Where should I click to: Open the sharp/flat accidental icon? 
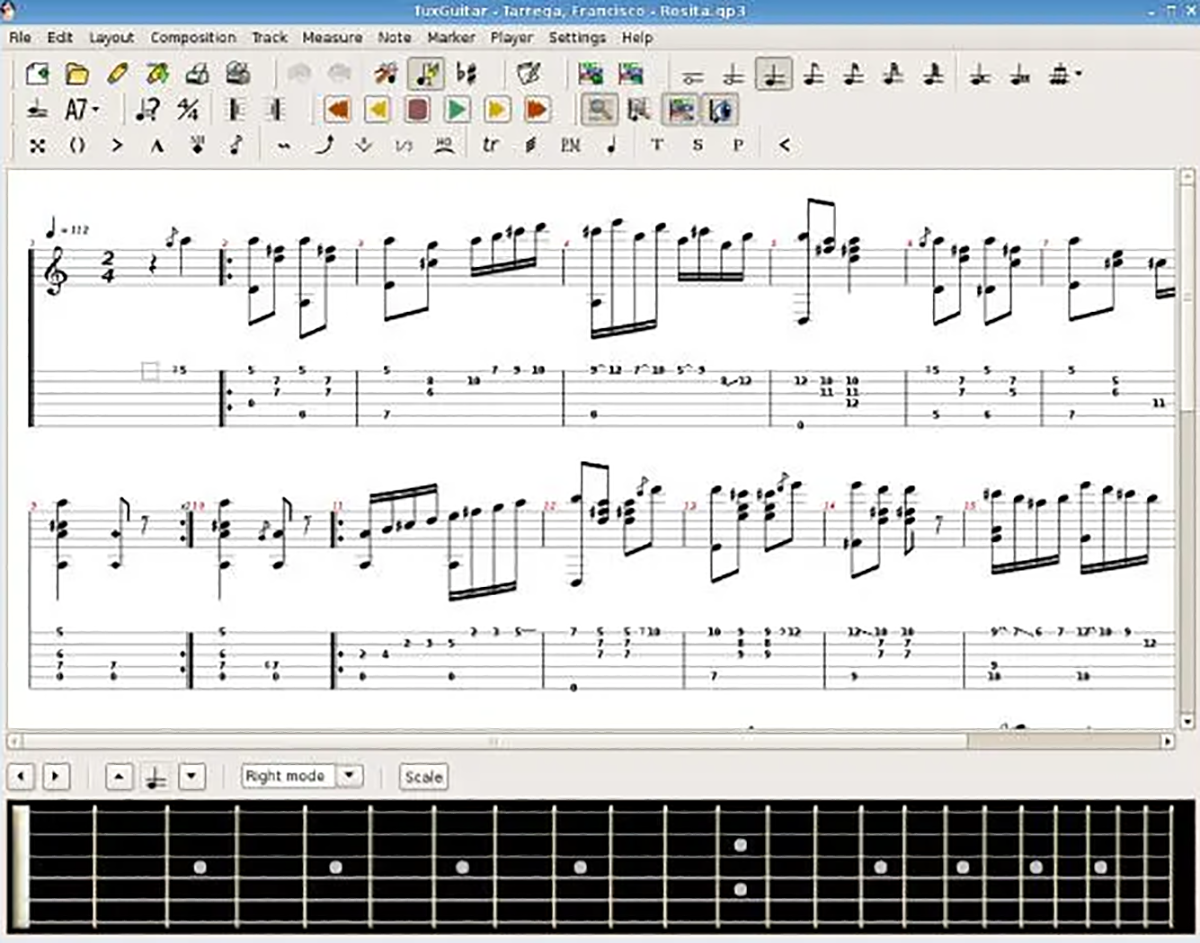466,74
